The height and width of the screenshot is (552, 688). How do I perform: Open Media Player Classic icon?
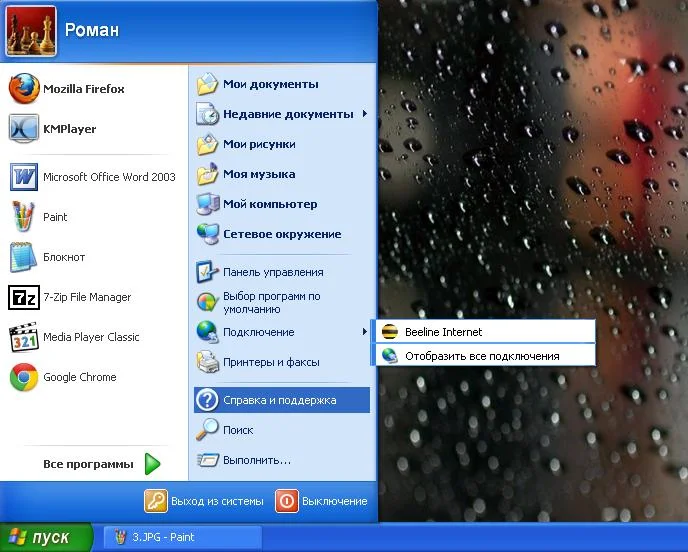pos(24,337)
